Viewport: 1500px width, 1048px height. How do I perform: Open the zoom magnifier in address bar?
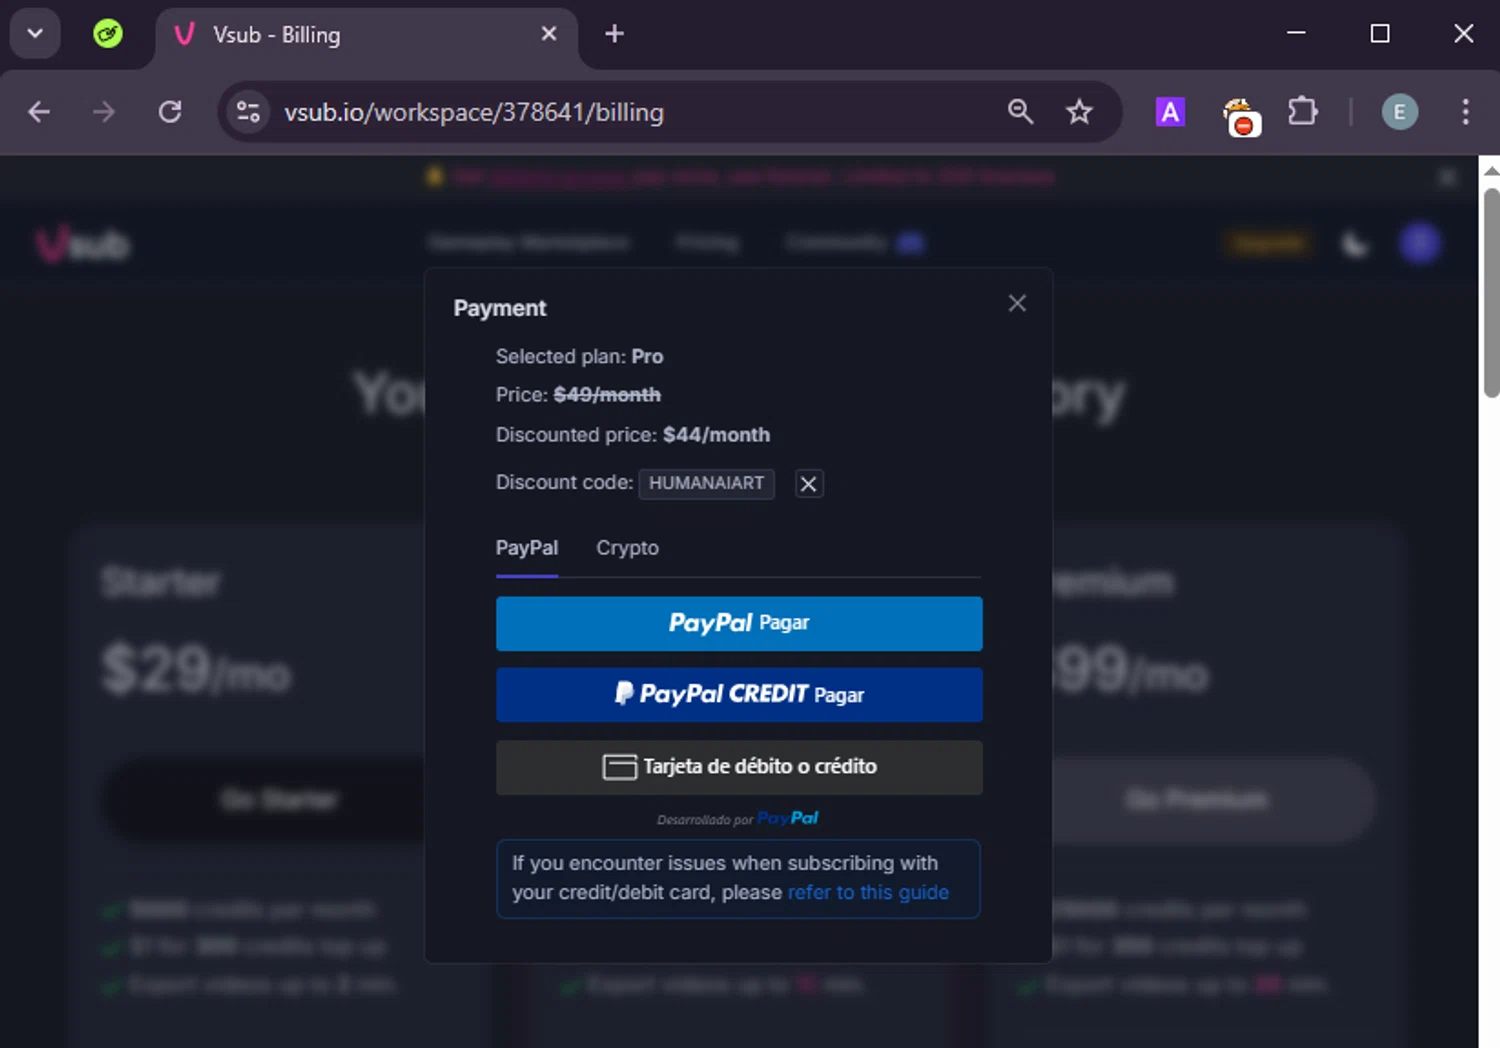pos(1020,112)
